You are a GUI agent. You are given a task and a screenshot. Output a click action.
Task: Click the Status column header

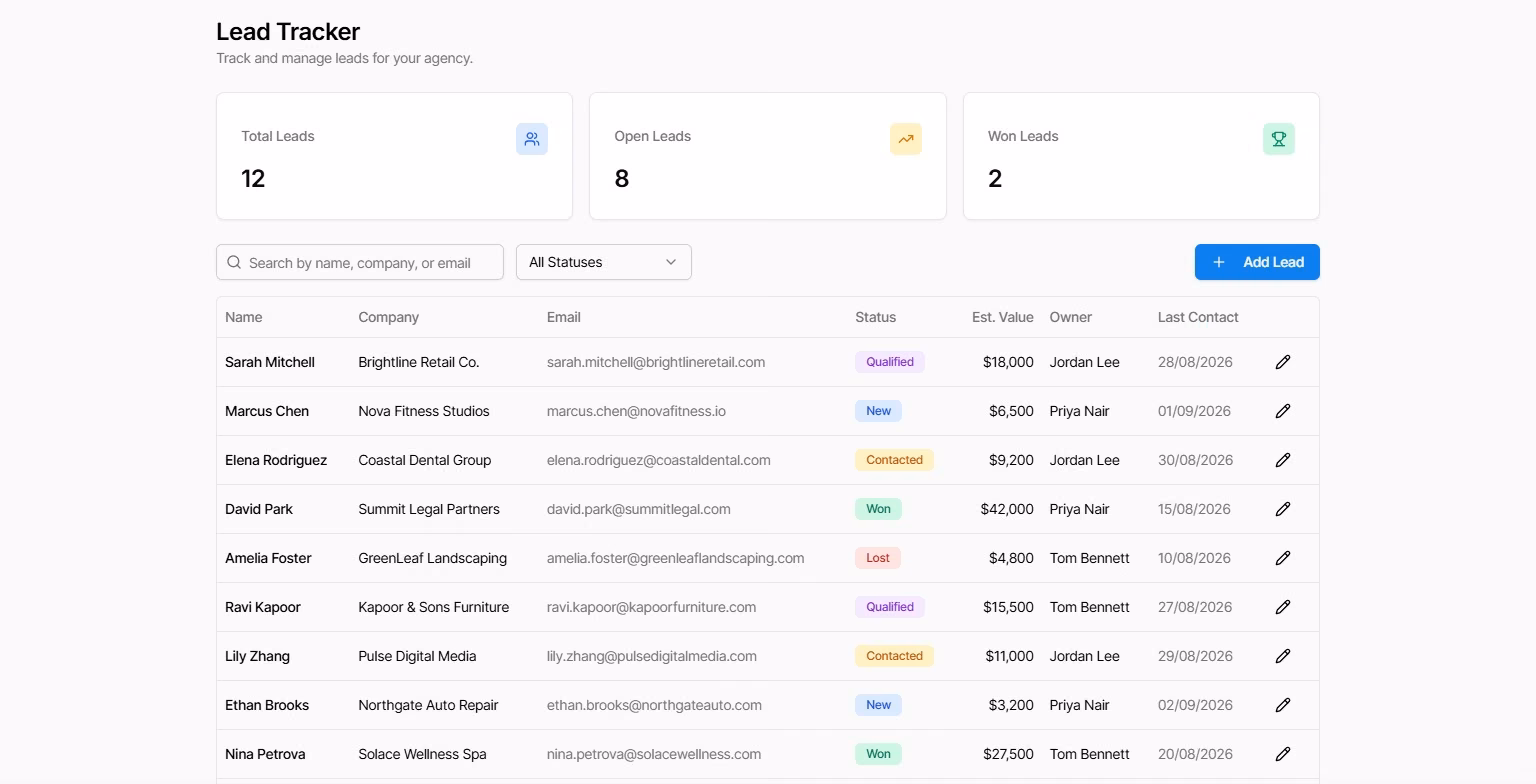[x=876, y=317]
